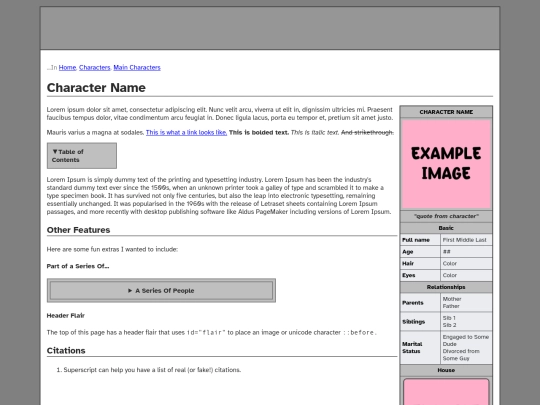Click the ::before code snippet
This screenshot has width=540, height=405.
pyautogui.click(x=359, y=333)
